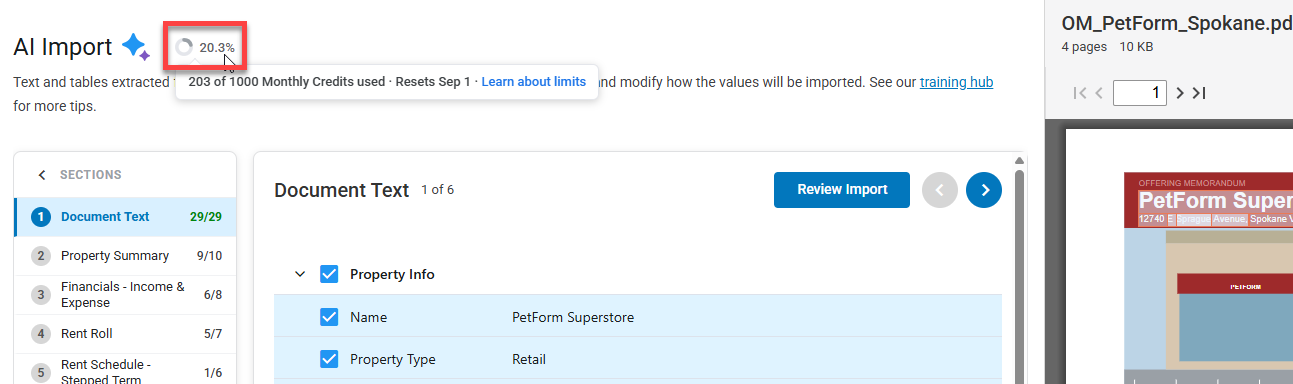Jump to last PDF page

[x=1199, y=93]
